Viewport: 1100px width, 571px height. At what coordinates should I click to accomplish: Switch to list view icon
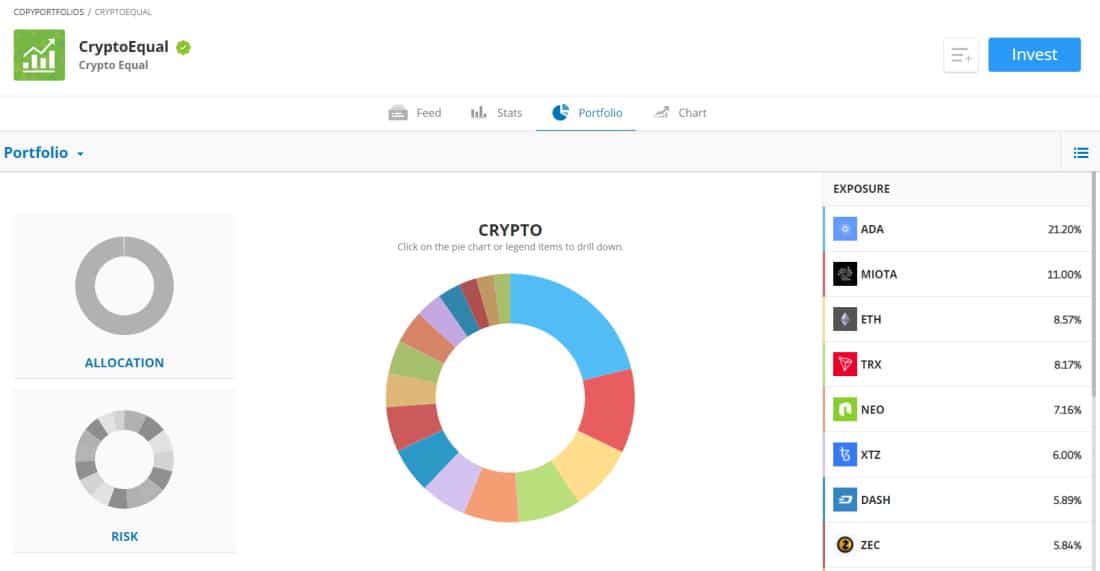tap(1080, 152)
